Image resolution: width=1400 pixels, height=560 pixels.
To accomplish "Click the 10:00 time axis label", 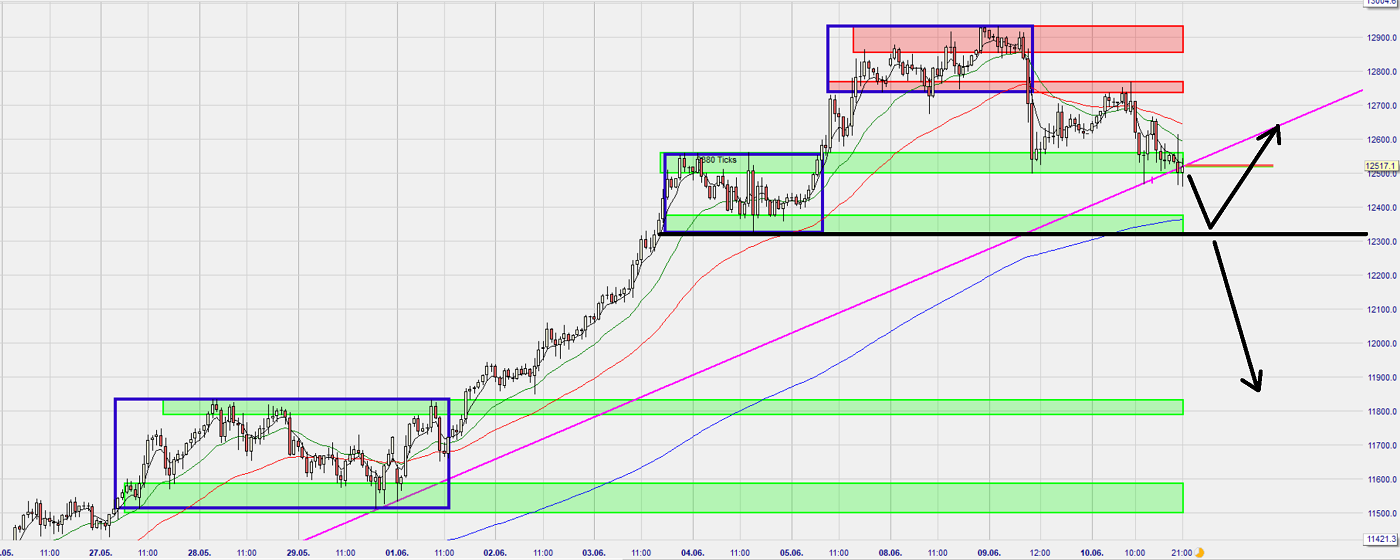I will 1135,552.
